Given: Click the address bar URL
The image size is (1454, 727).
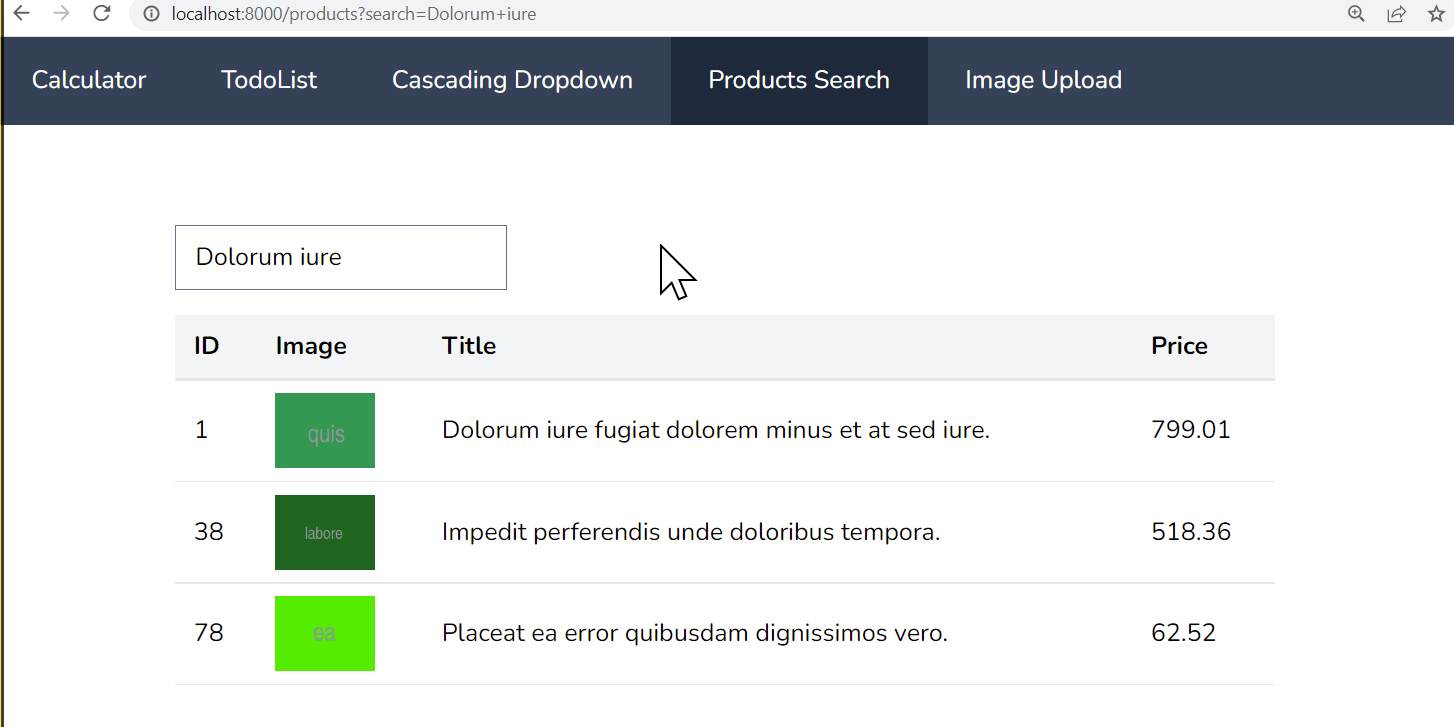Looking at the screenshot, I should point(354,15).
